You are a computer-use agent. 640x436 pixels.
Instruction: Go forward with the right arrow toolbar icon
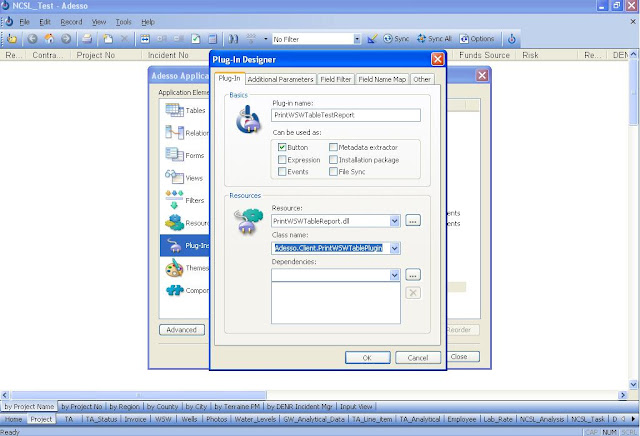pyautogui.click(x=66, y=39)
